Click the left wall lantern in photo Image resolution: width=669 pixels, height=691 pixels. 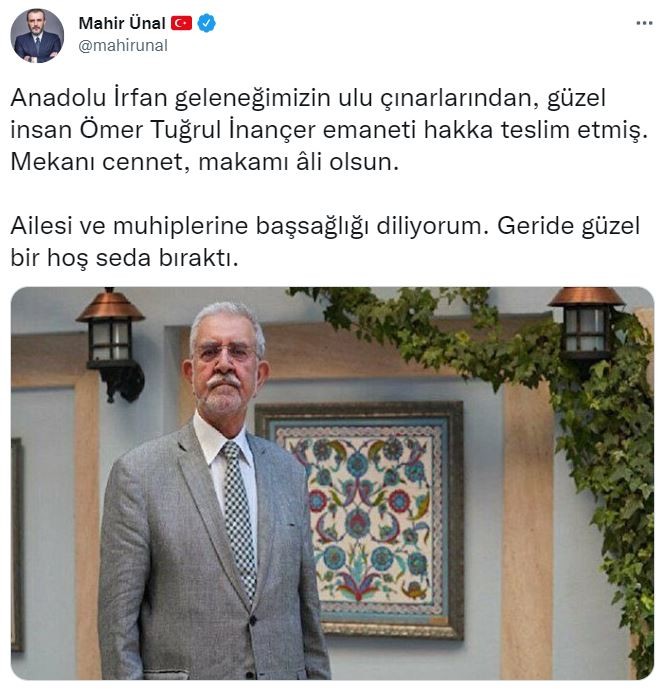tap(111, 344)
